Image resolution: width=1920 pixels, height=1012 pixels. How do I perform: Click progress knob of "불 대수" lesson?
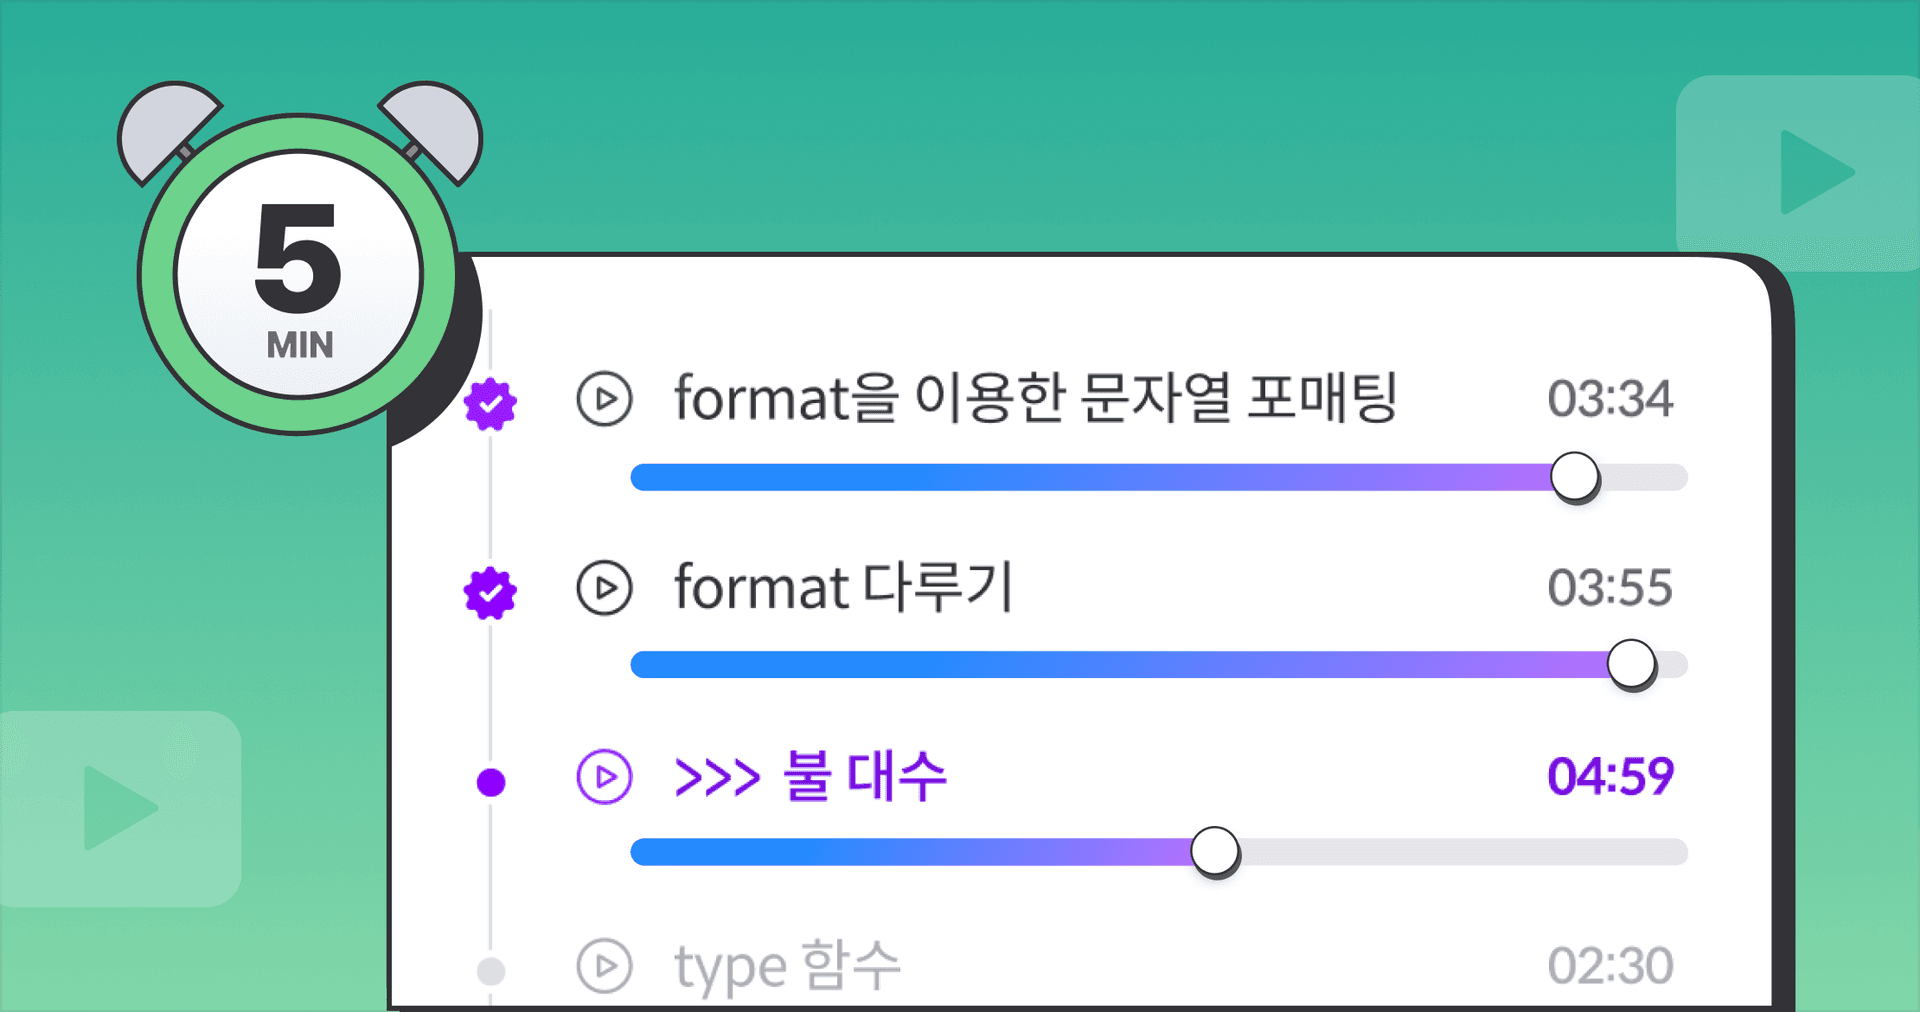pyautogui.click(x=1215, y=852)
